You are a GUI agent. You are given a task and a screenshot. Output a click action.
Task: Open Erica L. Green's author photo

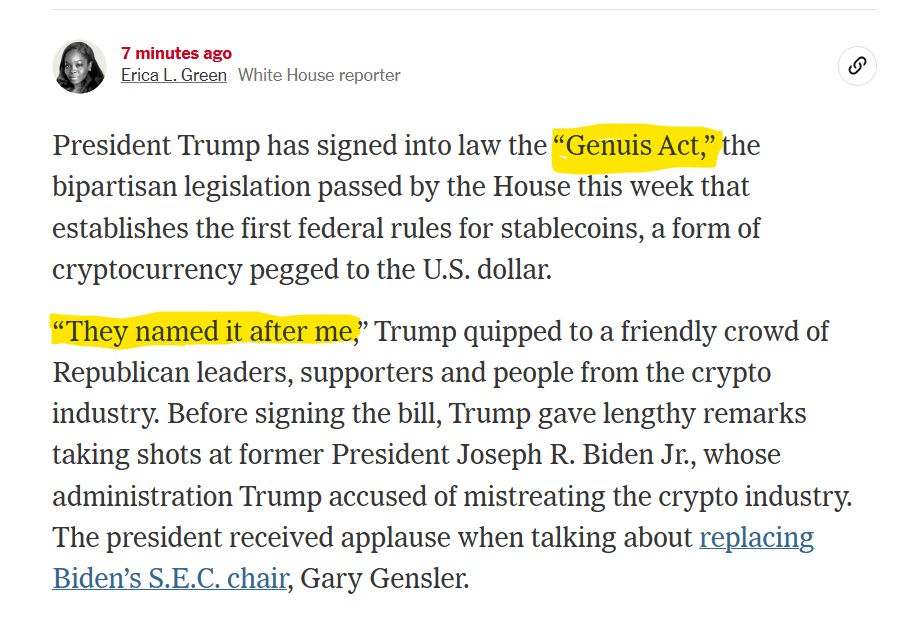coord(80,66)
